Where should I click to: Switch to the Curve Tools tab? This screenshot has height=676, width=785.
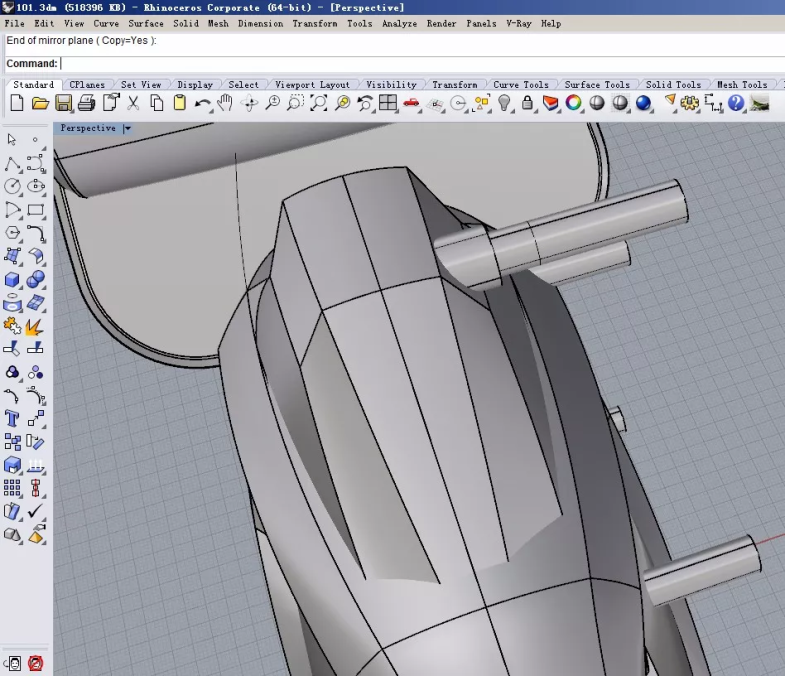click(x=520, y=85)
